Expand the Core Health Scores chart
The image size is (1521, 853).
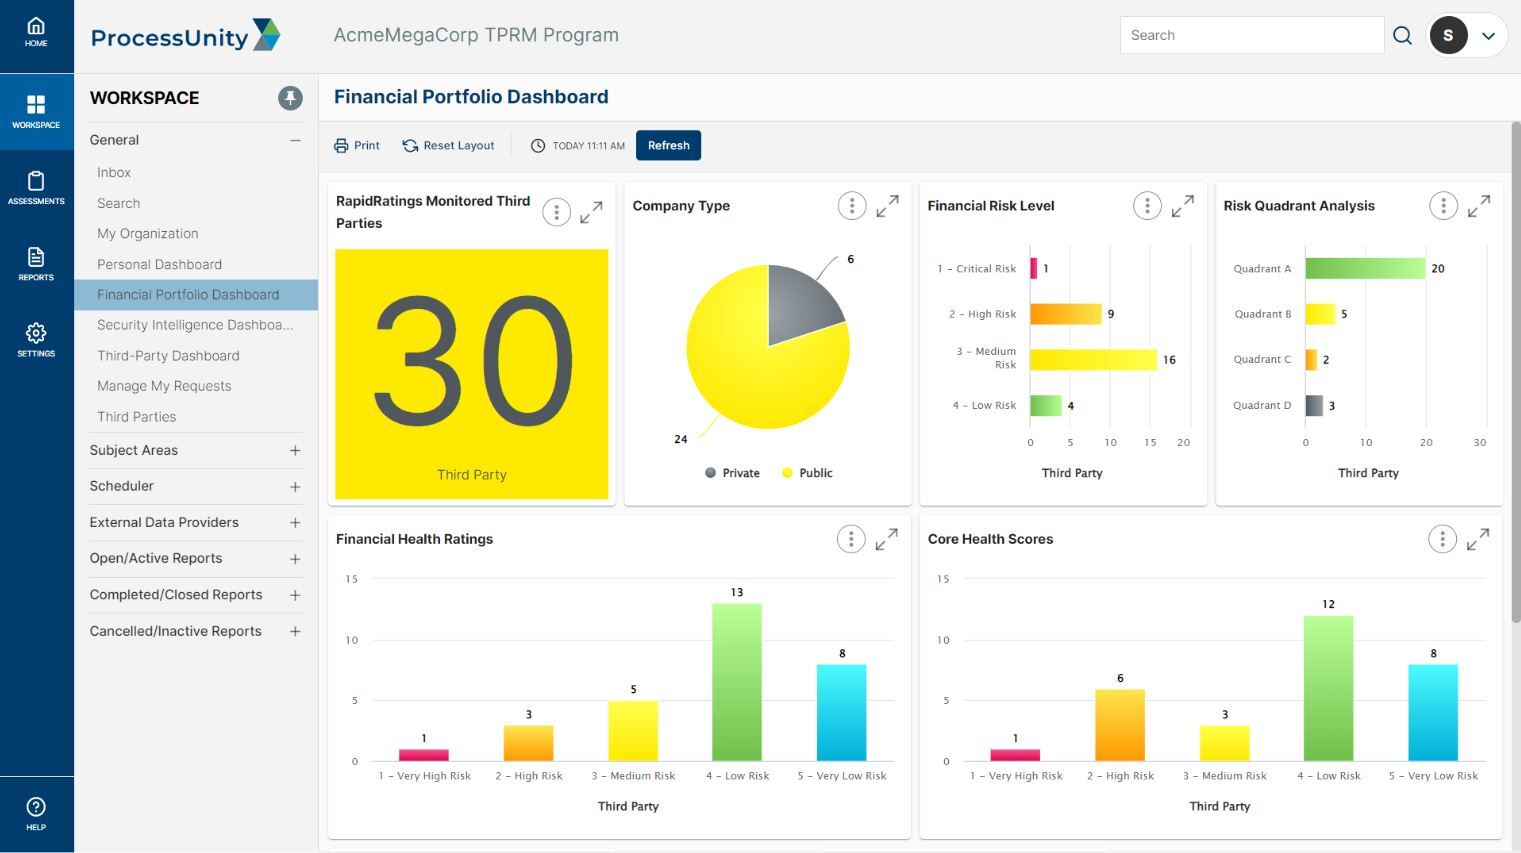point(1478,539)
